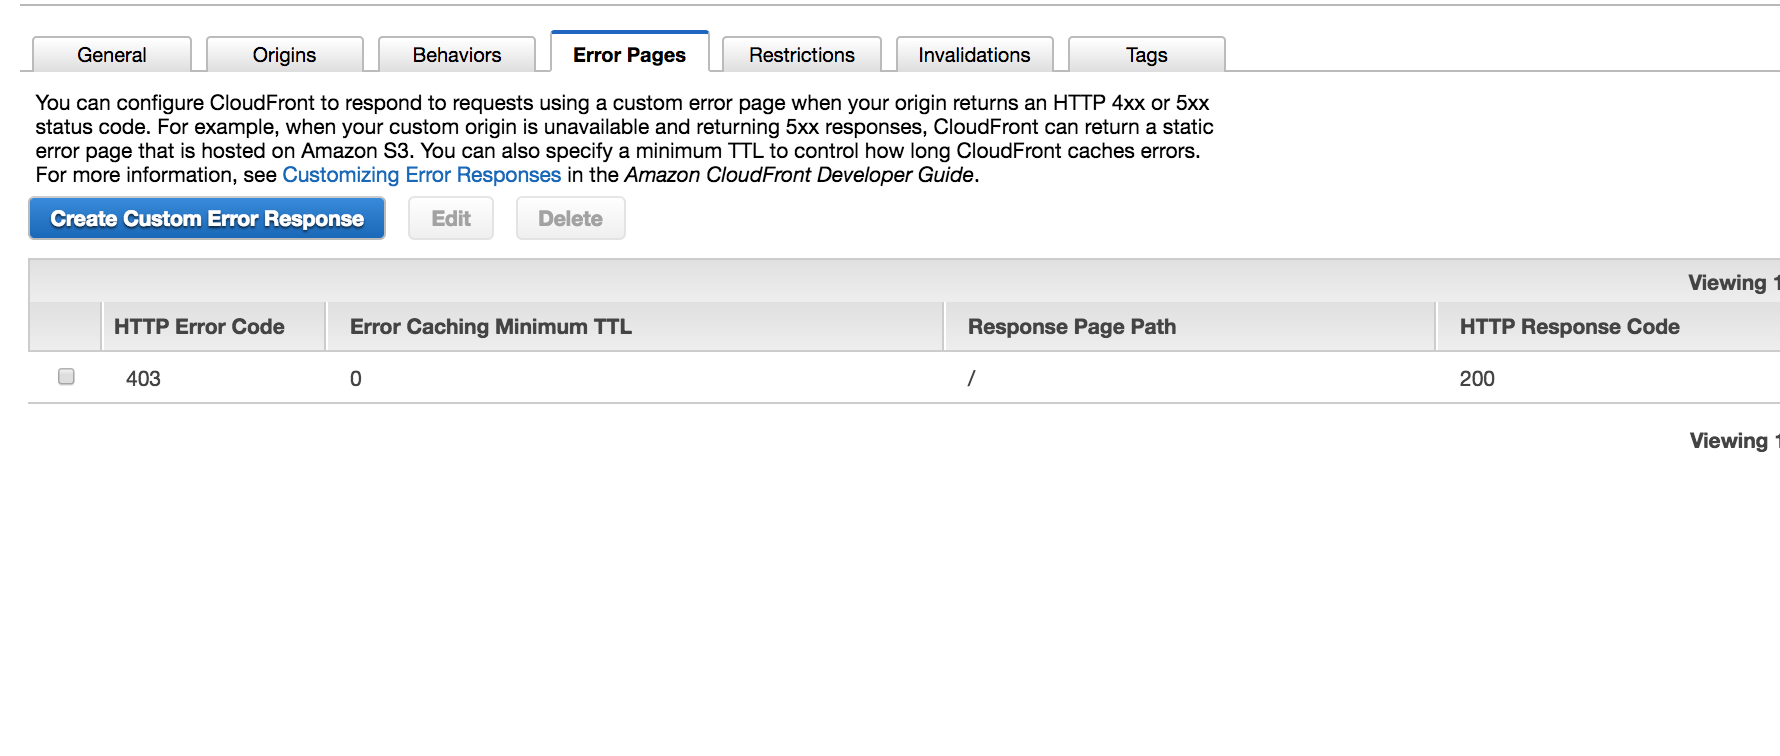Select the Error Pages tab

coord(630,54)
